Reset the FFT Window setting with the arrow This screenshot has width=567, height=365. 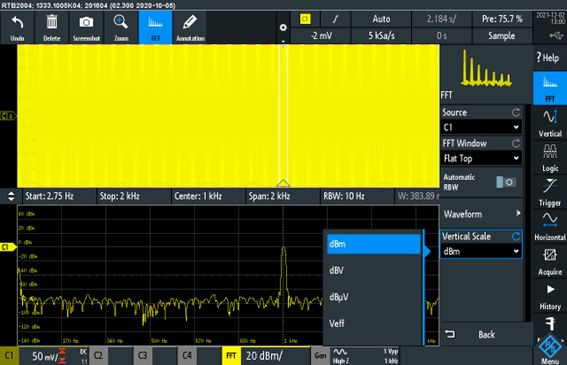pos(516,143)
